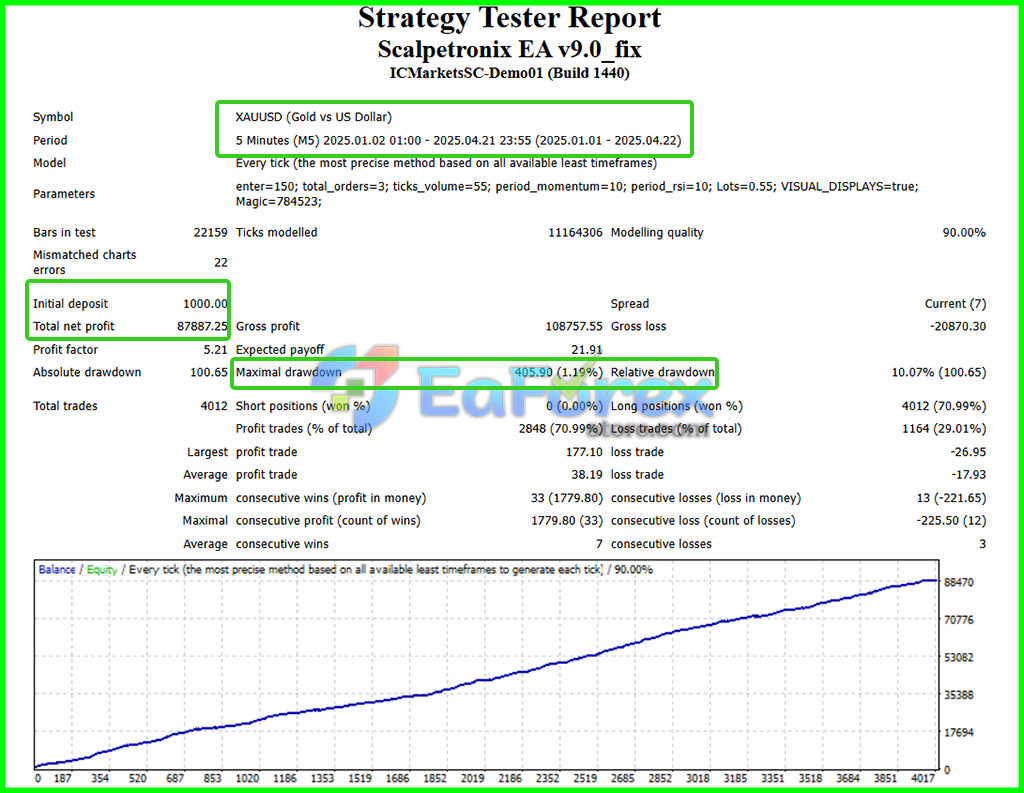Select the average consecutive losses value 3
The image size is (1024, 793).
[x=982, y=544]
